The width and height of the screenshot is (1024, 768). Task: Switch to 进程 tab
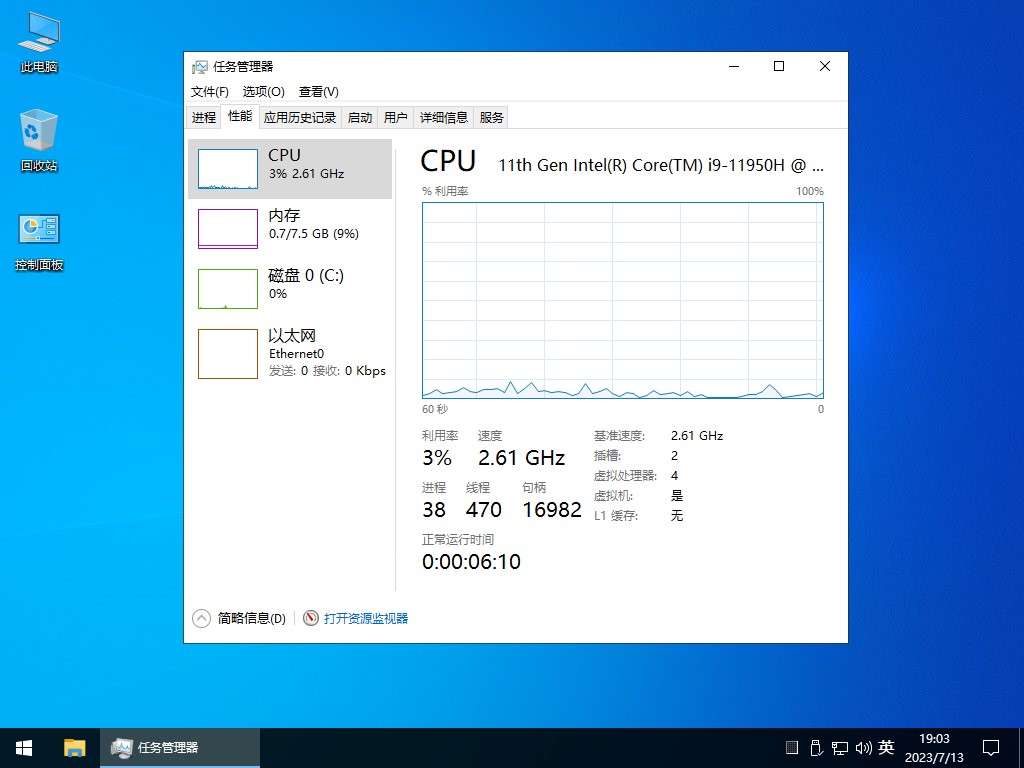click(204, 118)
